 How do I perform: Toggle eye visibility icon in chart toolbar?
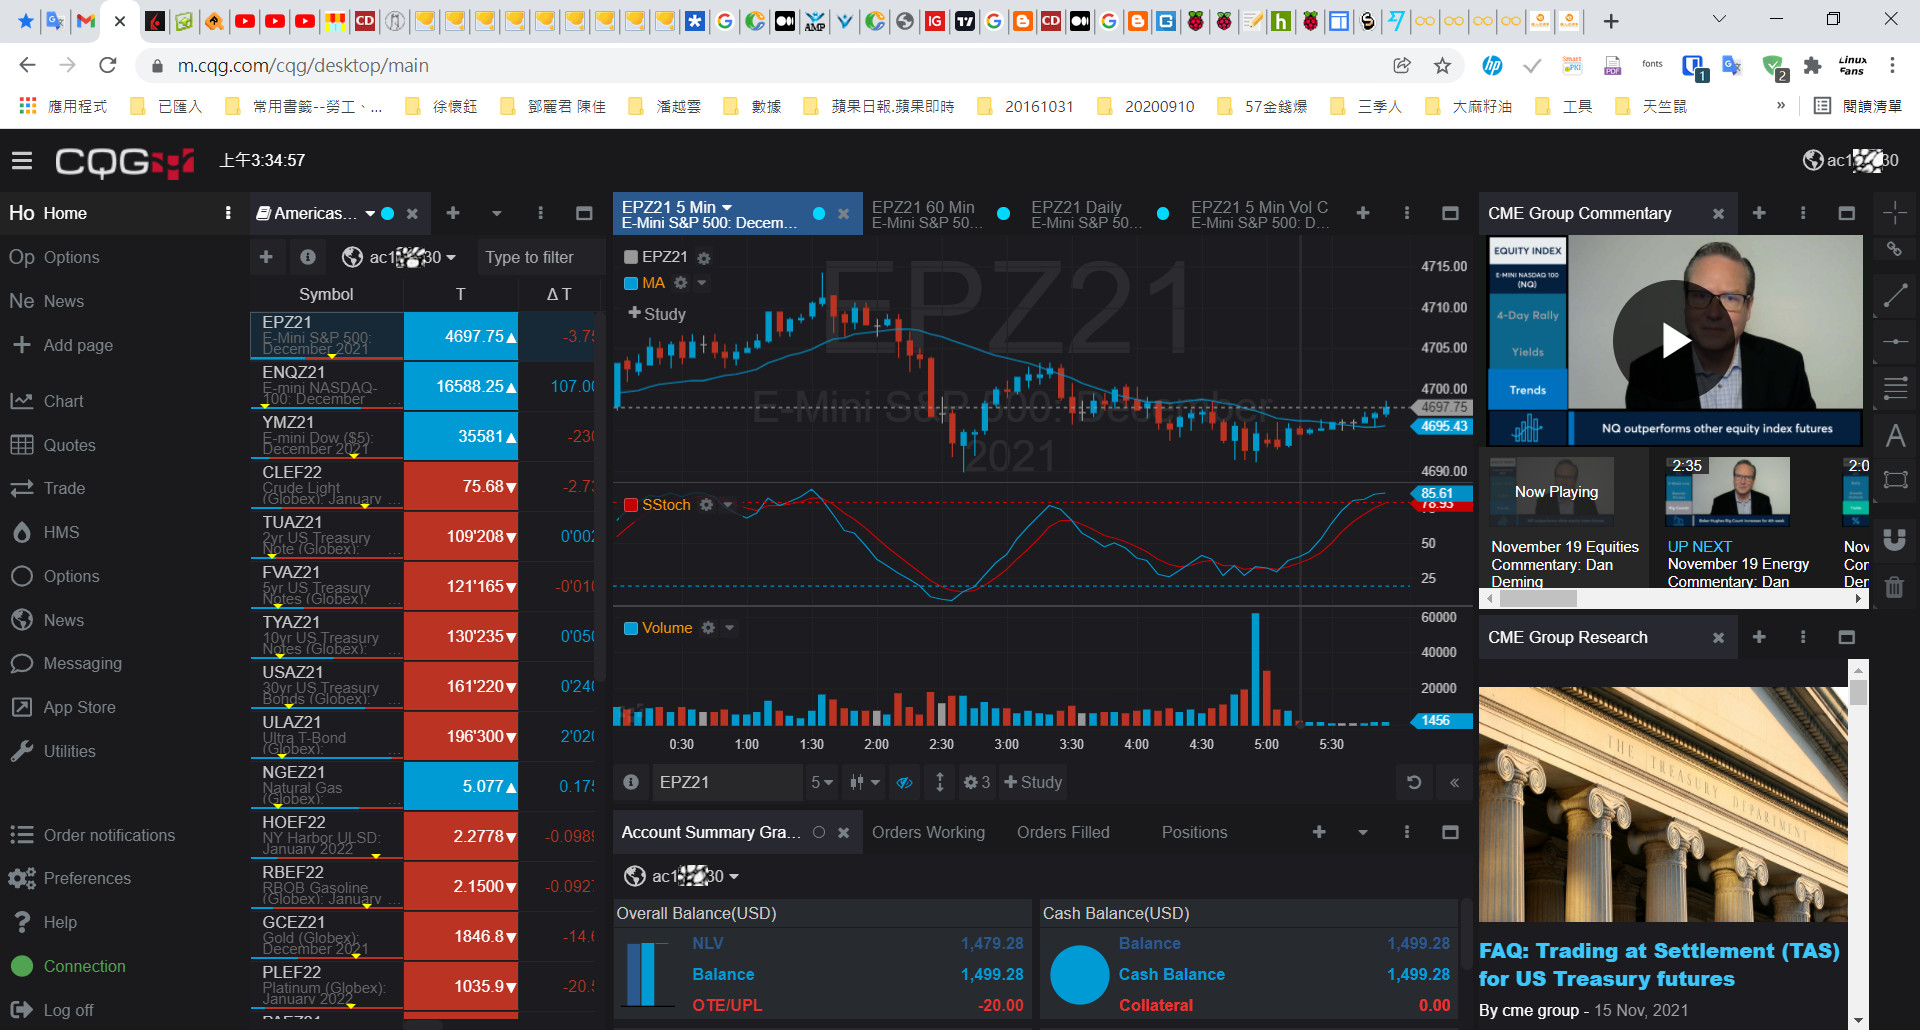pyautogui.click(x=905, y=782)
